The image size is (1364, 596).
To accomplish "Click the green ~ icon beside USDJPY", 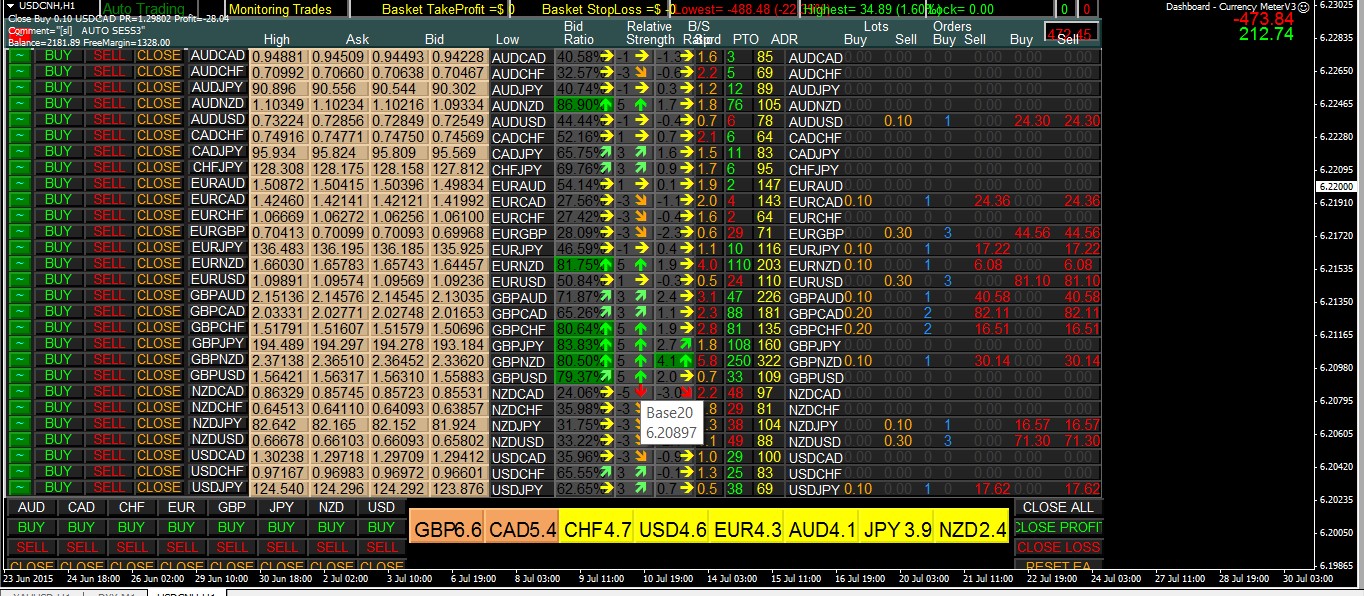I will pos(18,489).
